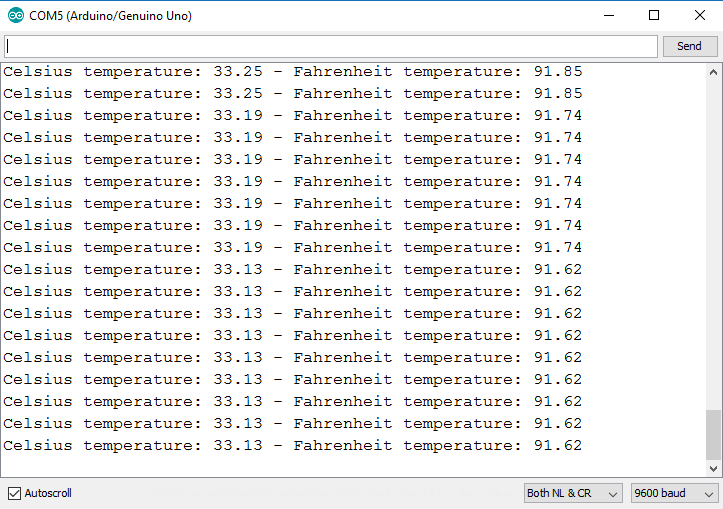Click the topmost 33.25 Celsius output line

click(292, 72)
